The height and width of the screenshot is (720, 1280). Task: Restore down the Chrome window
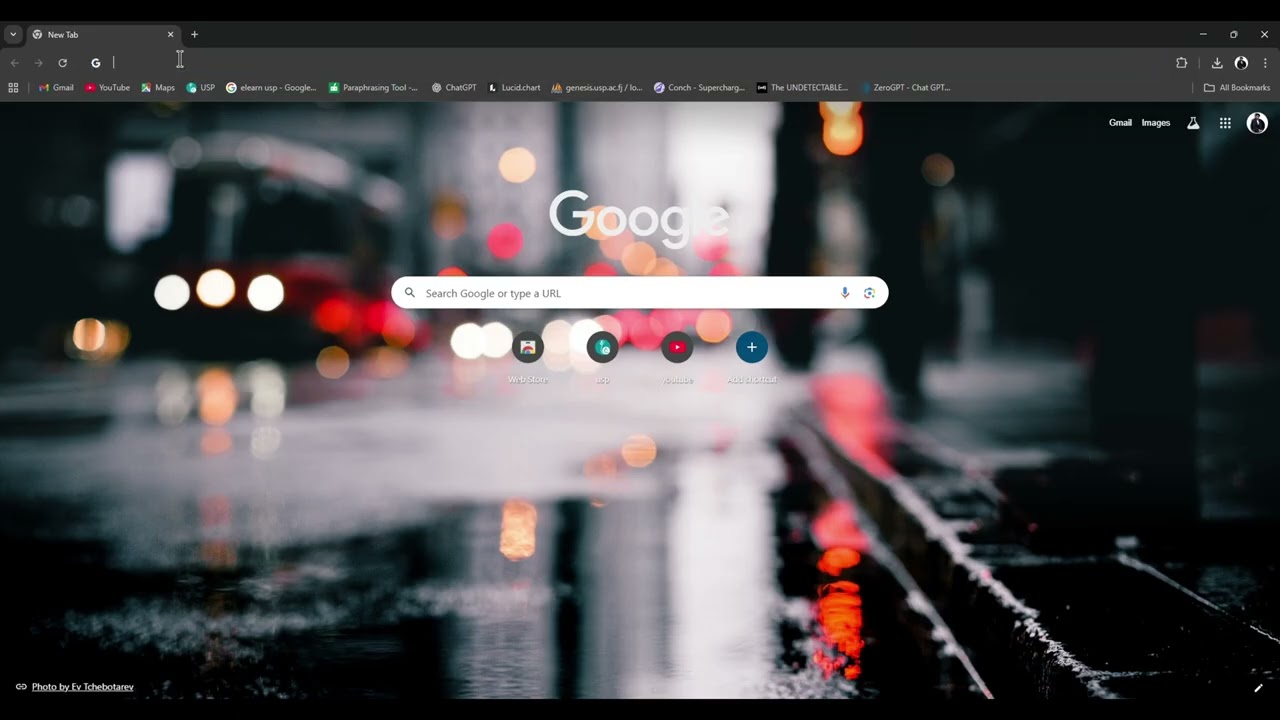click(x=1234, y=34)
